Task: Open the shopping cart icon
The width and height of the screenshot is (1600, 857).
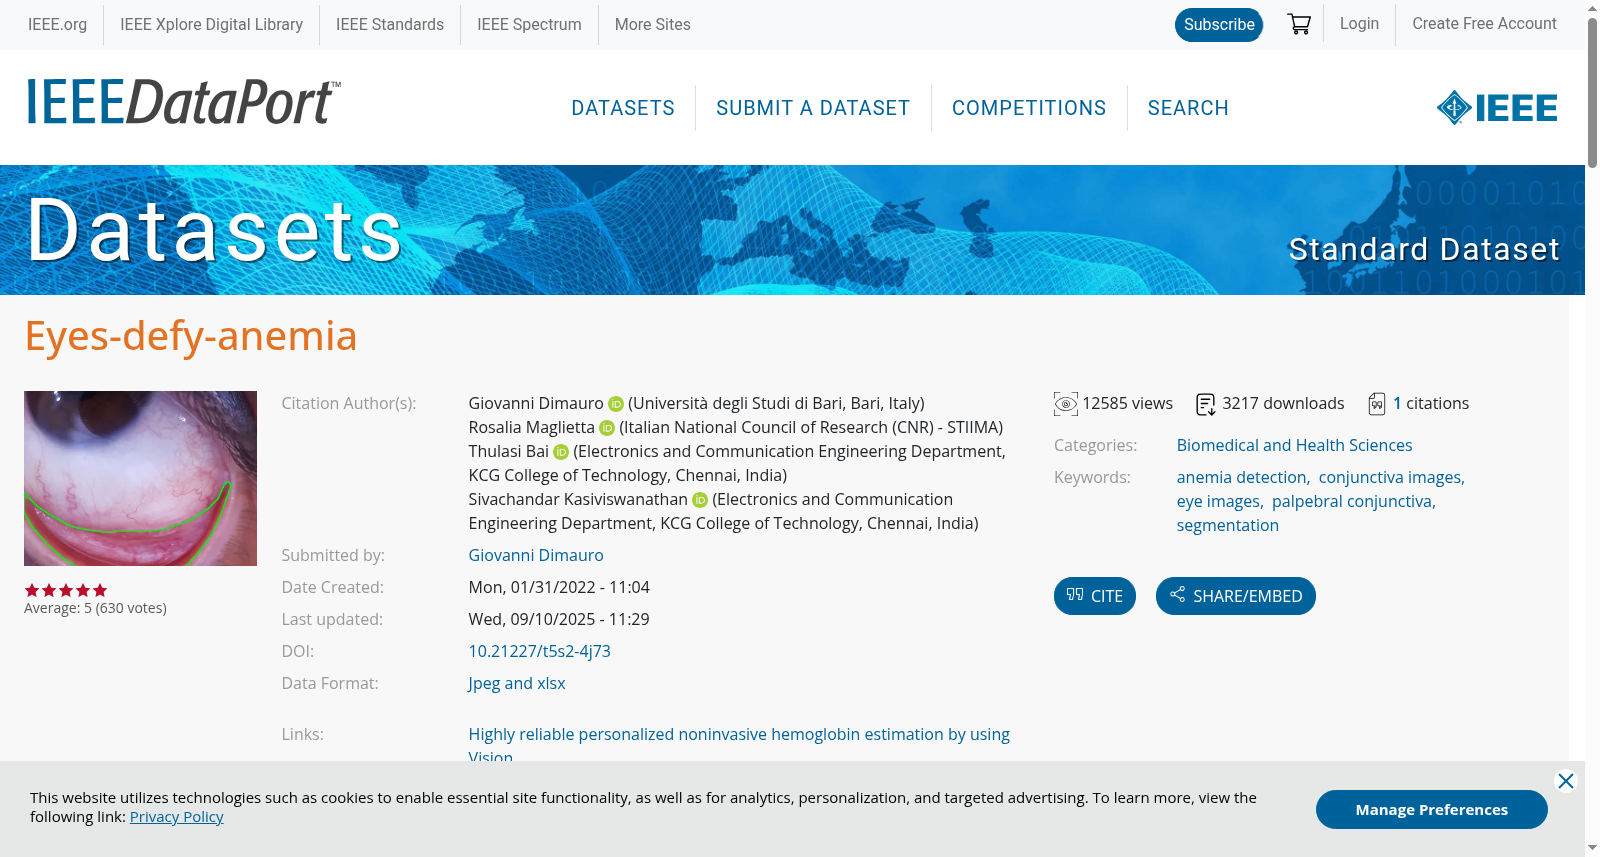Action: [x=1299, y=24]
